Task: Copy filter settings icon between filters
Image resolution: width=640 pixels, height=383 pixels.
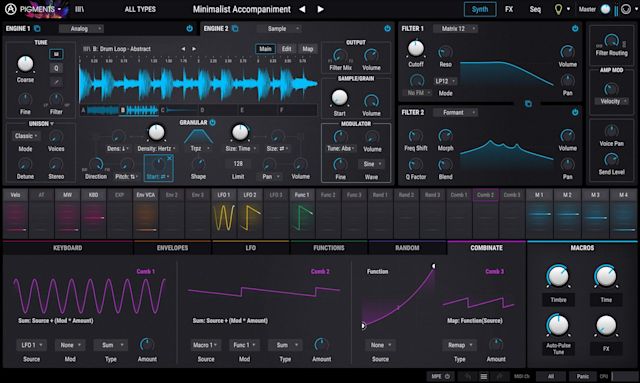Action: pos(528,104)
